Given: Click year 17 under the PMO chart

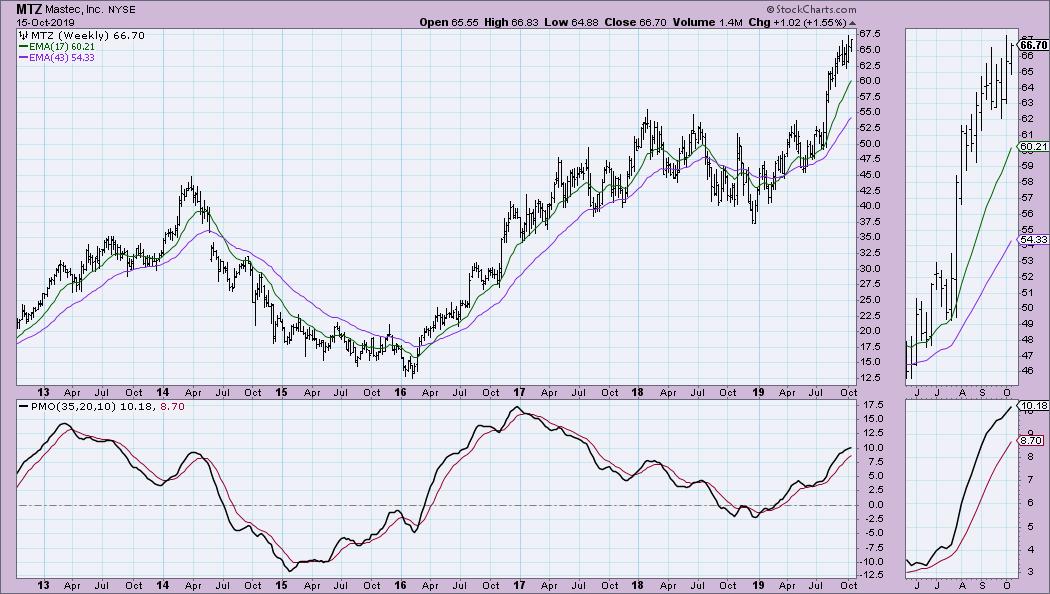Looking at the screenshot, I should pyautogui.click(x=519, y=585).
